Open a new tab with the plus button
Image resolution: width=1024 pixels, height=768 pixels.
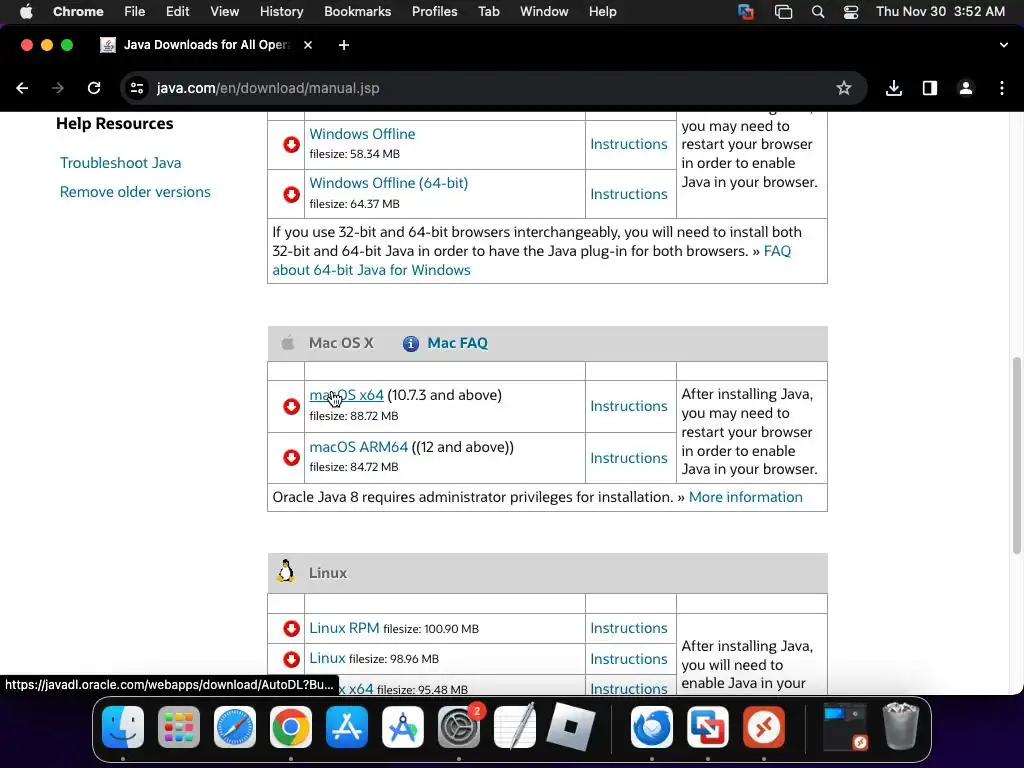coord(344,45)
